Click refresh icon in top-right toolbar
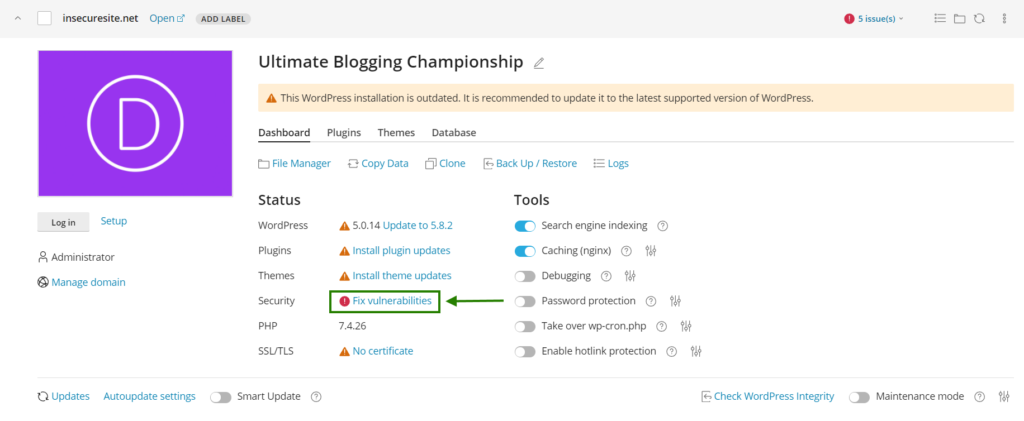The height and width of the screenshot is (421, 1024). tap(979, 19)
